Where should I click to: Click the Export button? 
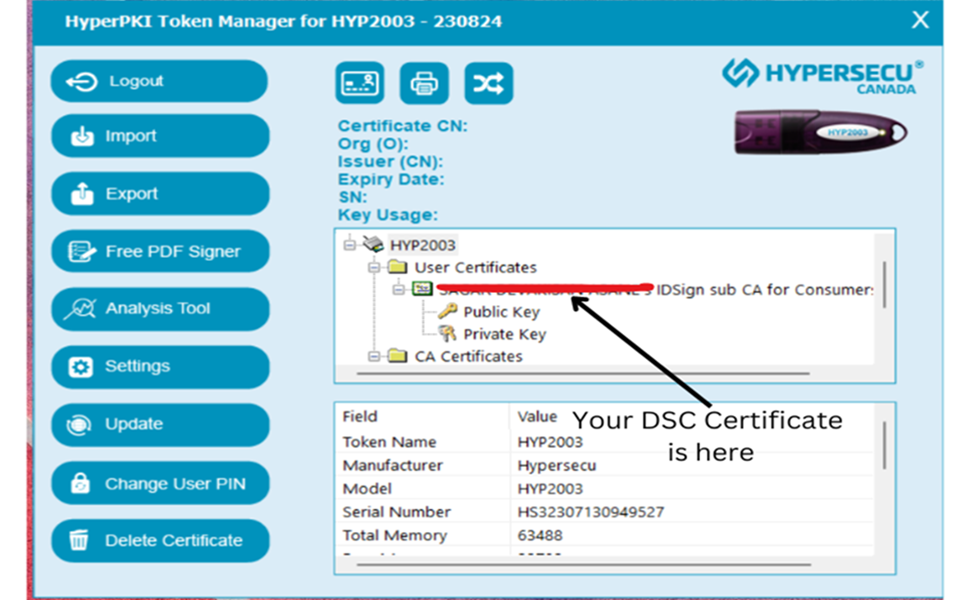[160, 194]
